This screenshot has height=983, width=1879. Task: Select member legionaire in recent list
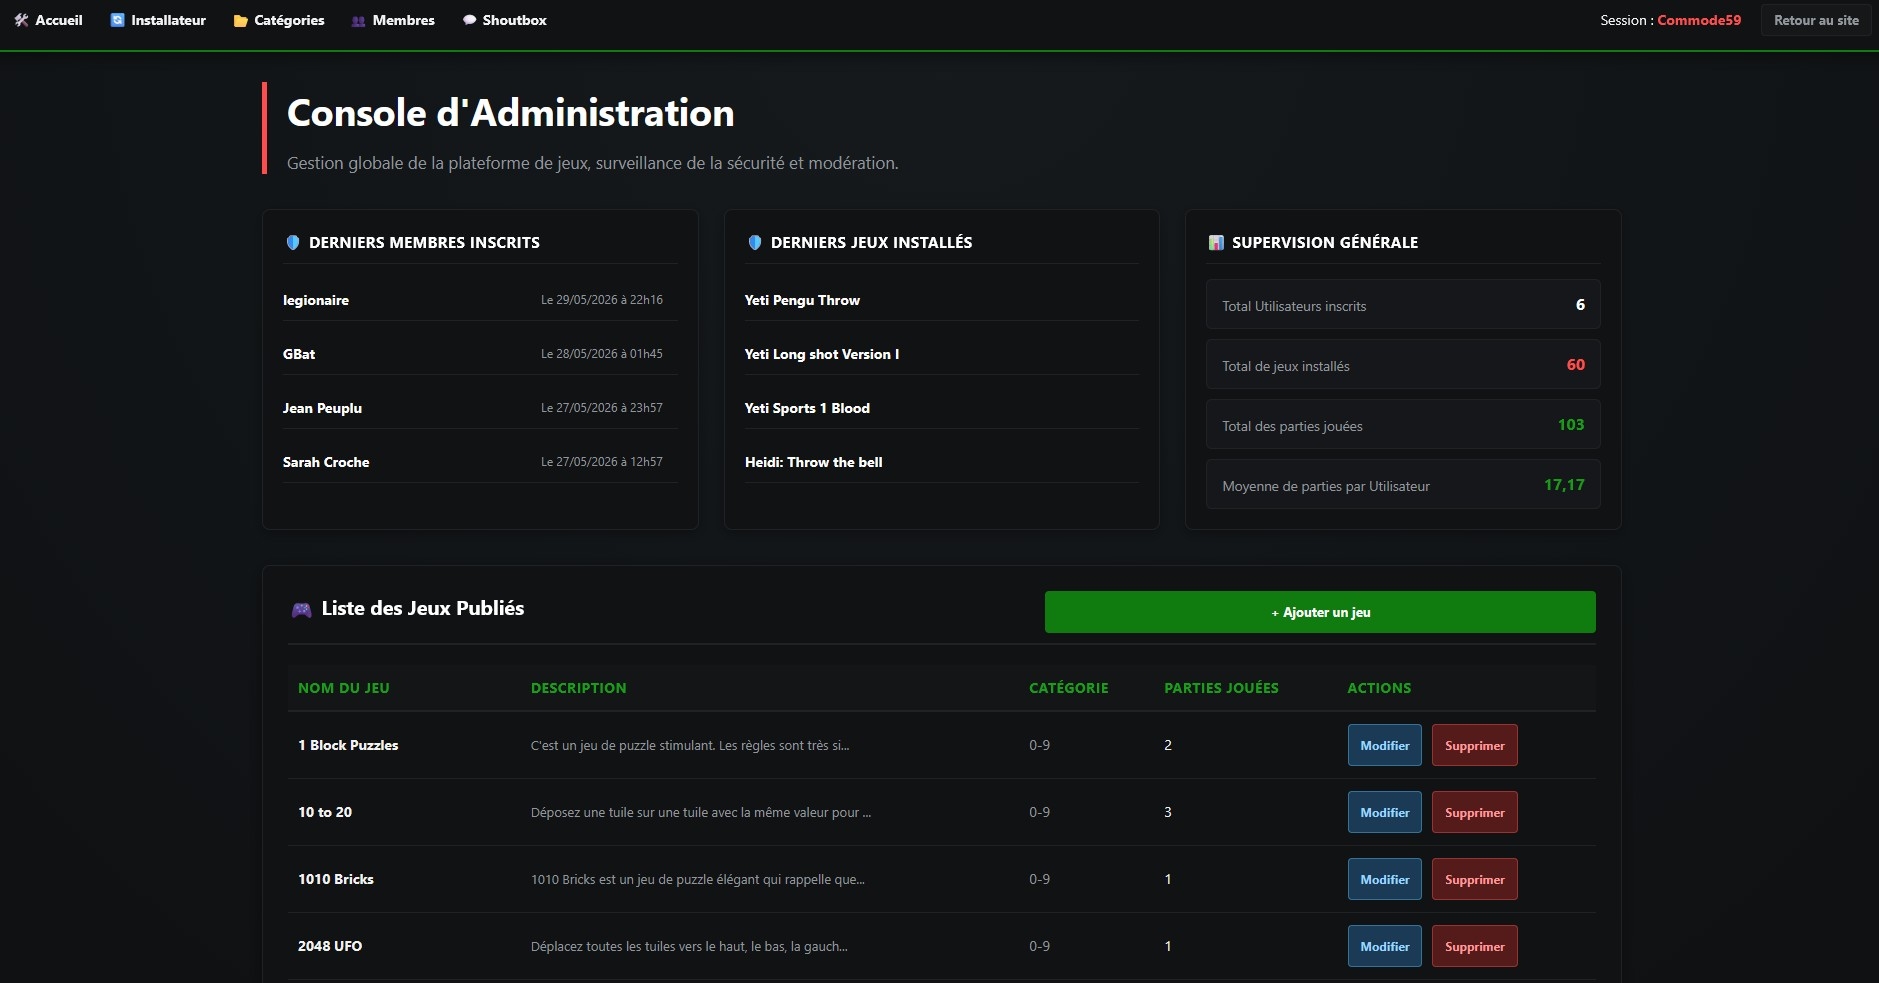316,300
